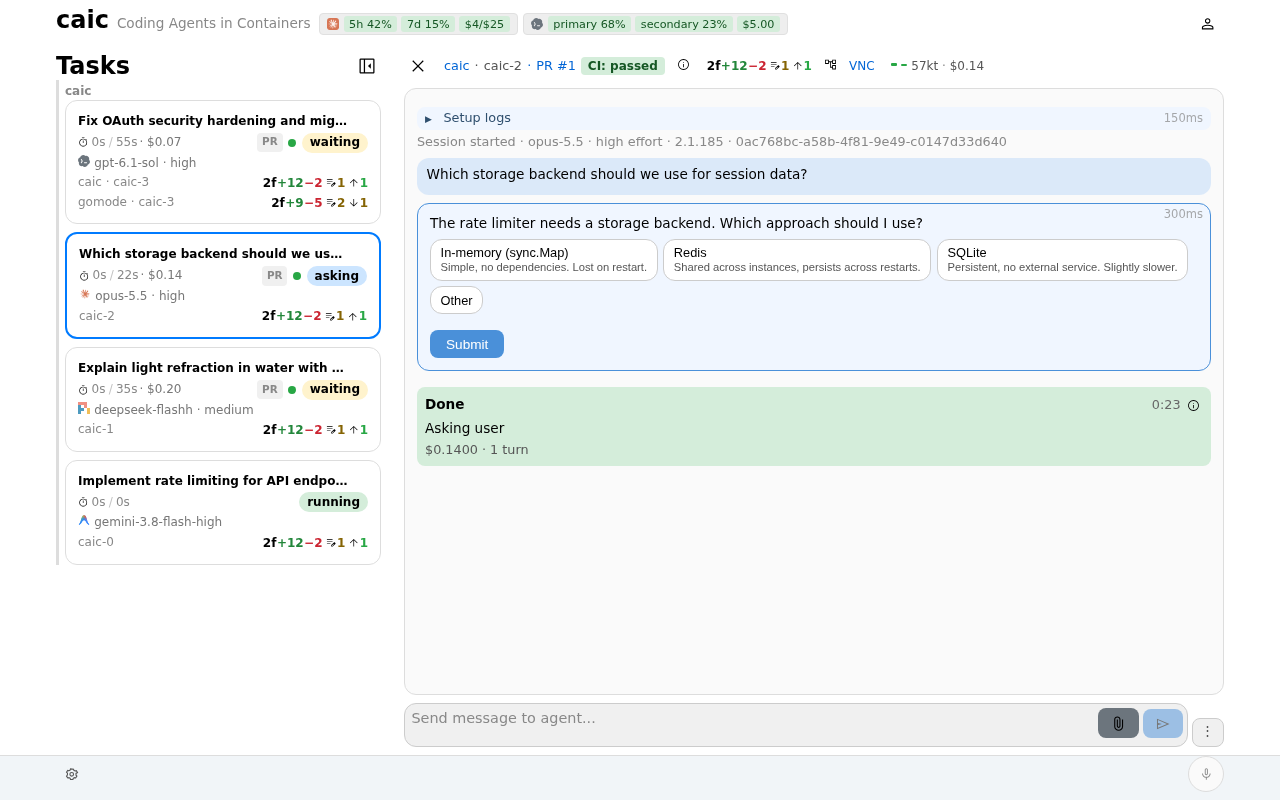
Task: Expand the Setup logs section
Action: pos(813,118)
